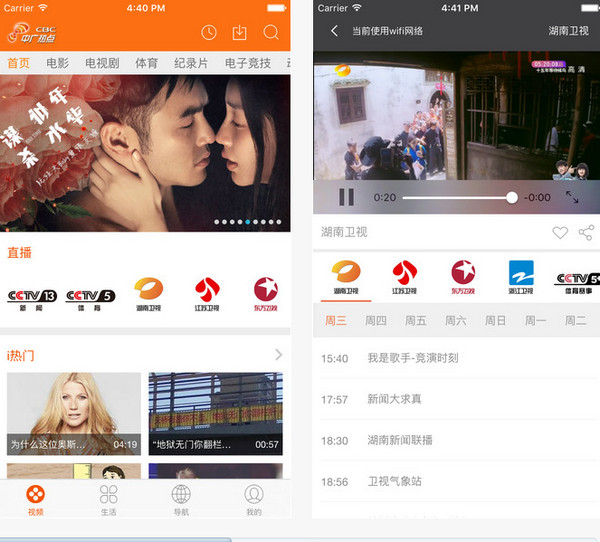Select 生活 bottom navigation icon
600x542 pixels.
tap(108, 500)
